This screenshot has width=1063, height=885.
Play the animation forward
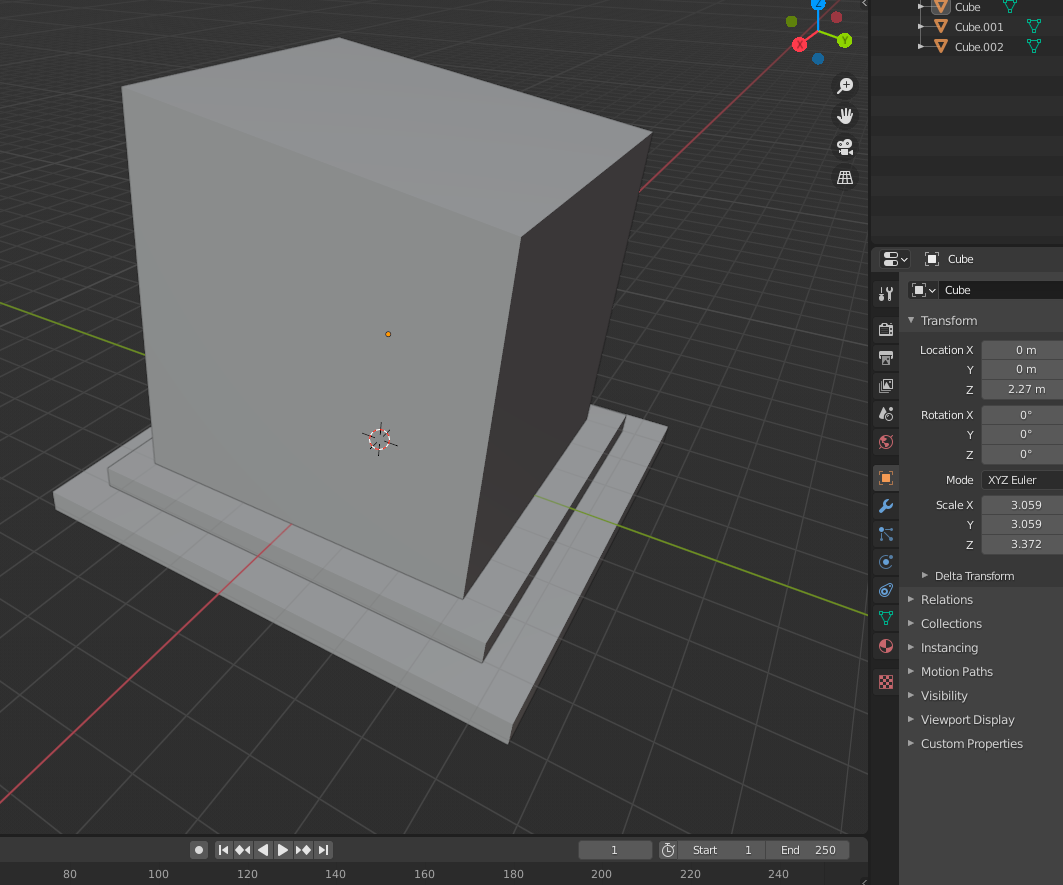click(283, 850)
